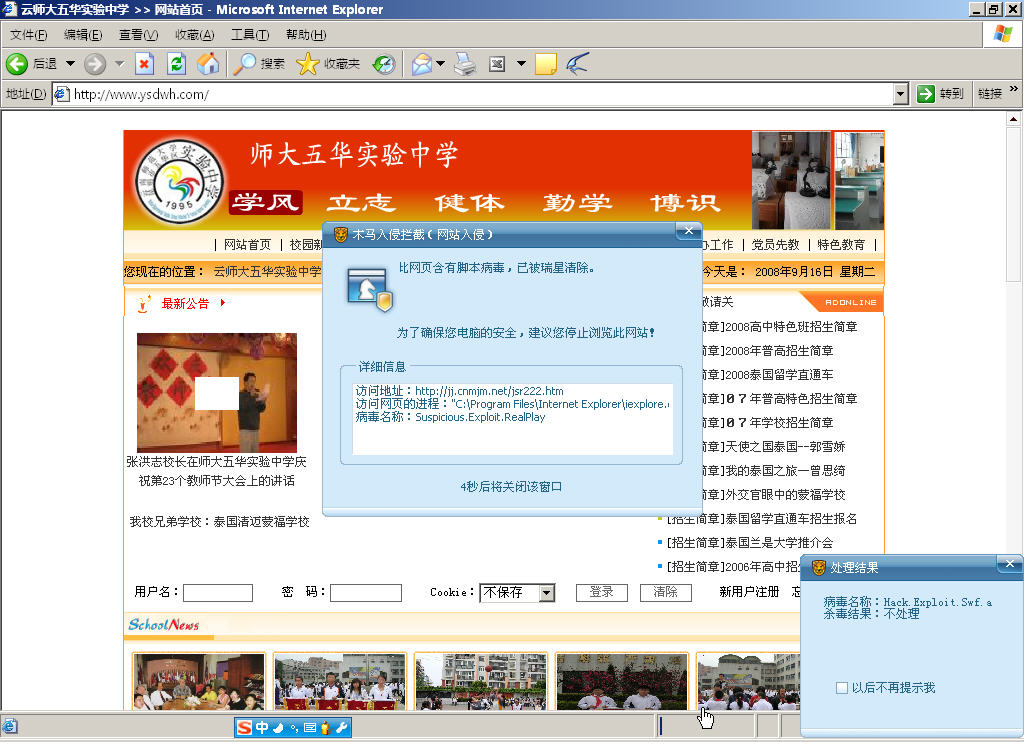Check '以后不再提示我' checkbox
1032x746 pixels.
click(x=841, y=688)
